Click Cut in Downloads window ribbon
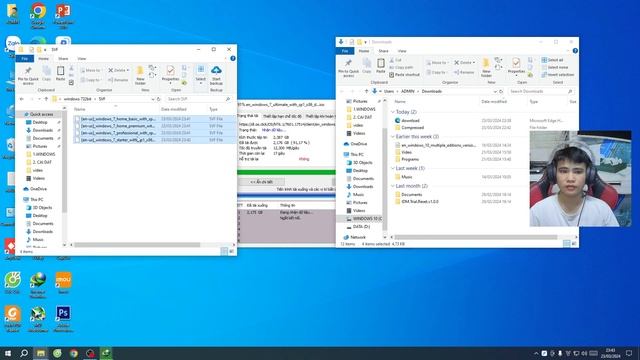The width and height of the screenshot is (640, 360). (x=396, y=60)
